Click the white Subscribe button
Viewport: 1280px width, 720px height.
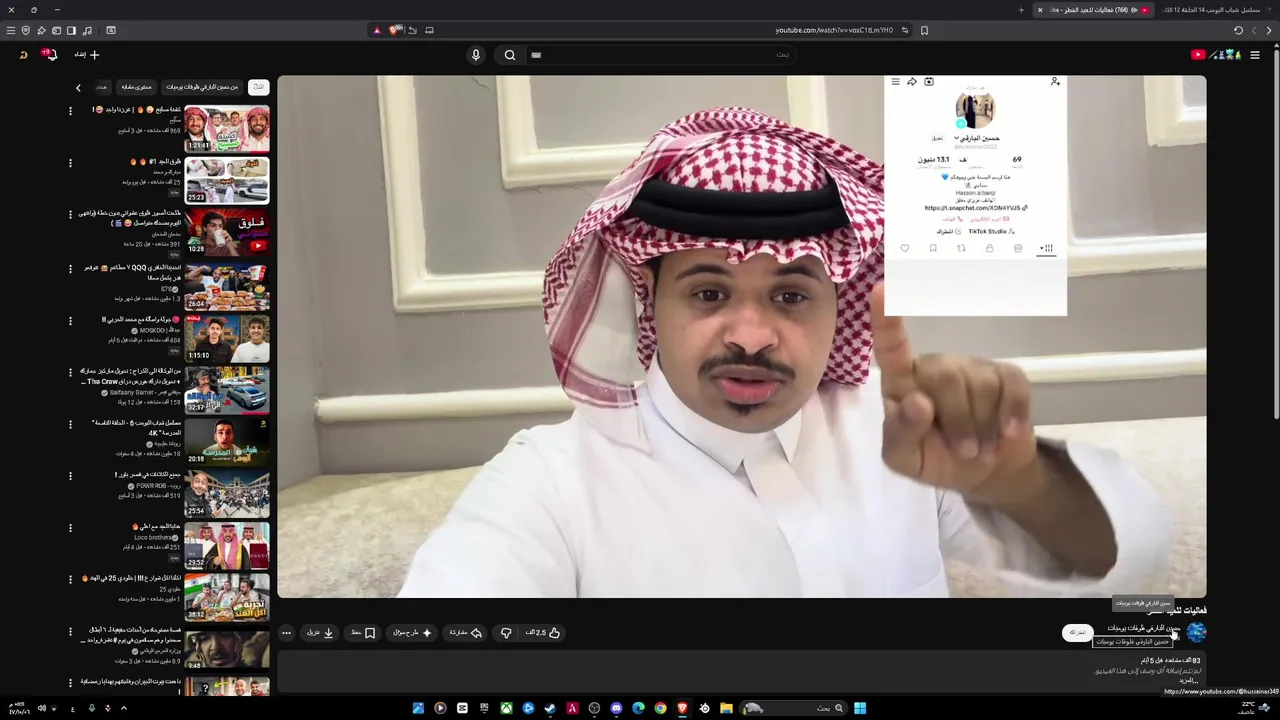click(1077, 632)
